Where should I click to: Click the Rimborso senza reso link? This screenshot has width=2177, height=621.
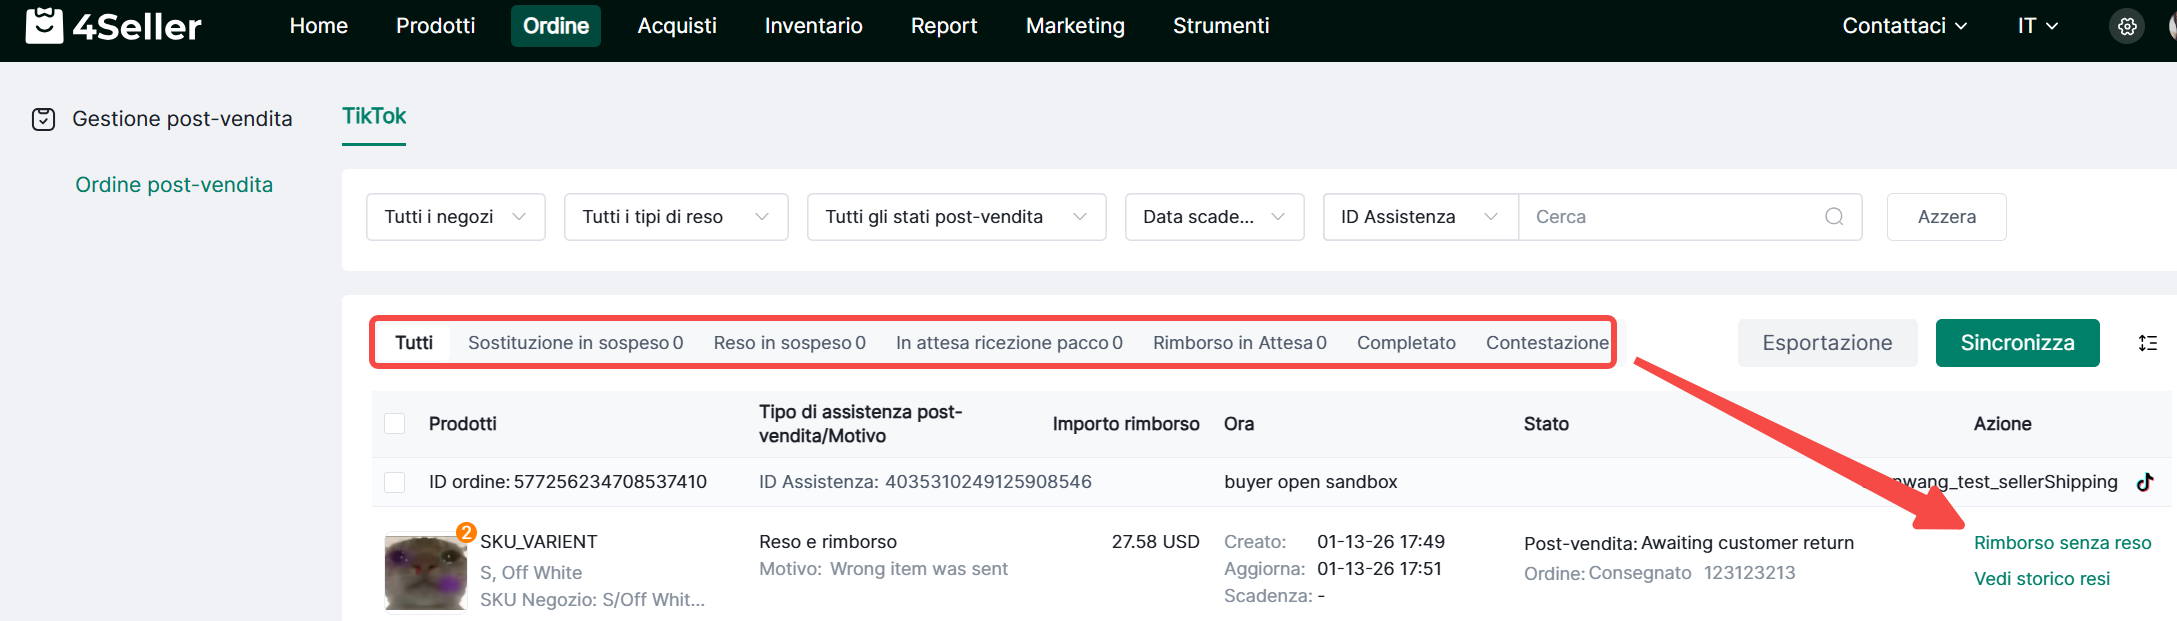2062,543
